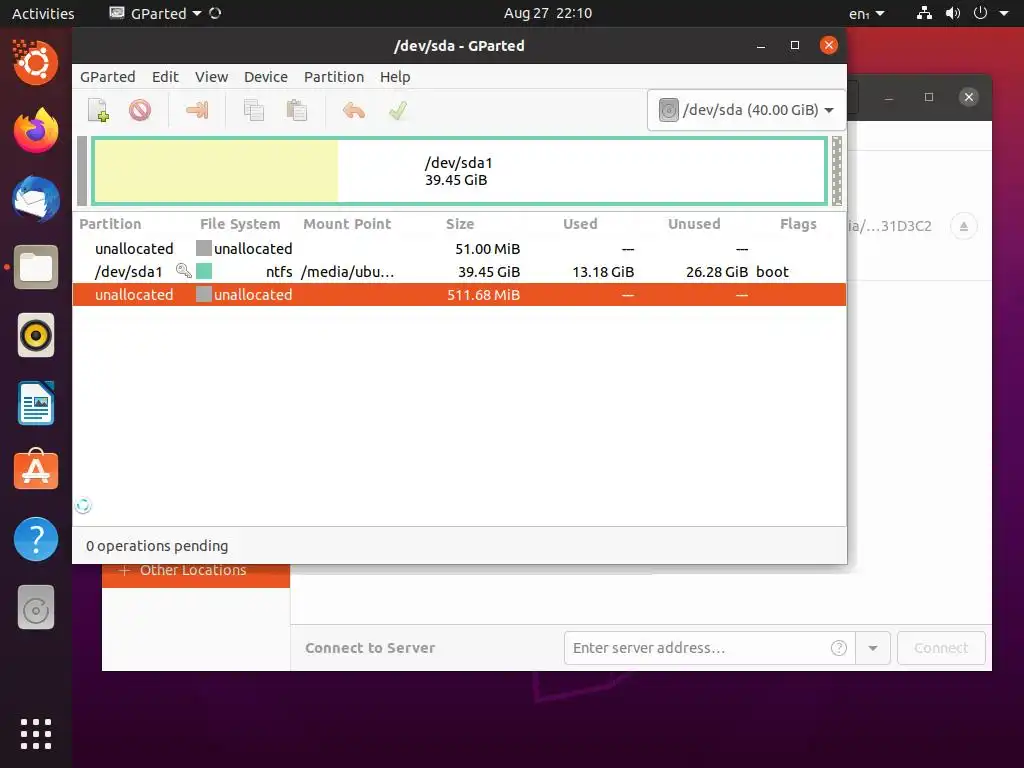Open Files from the dock

(36, 267)
